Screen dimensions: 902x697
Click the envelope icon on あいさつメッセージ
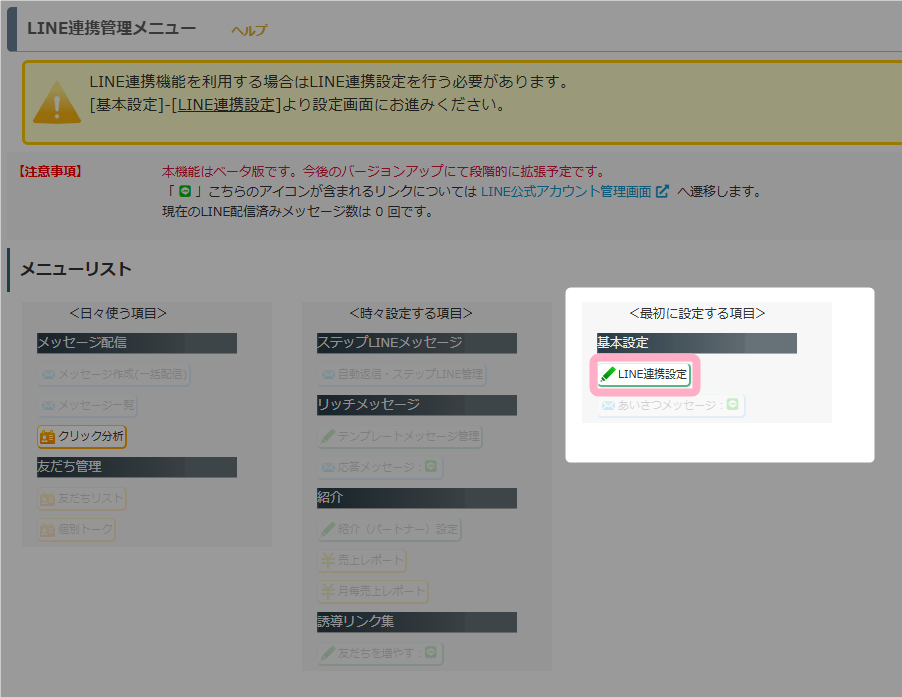tap(608, 406)
